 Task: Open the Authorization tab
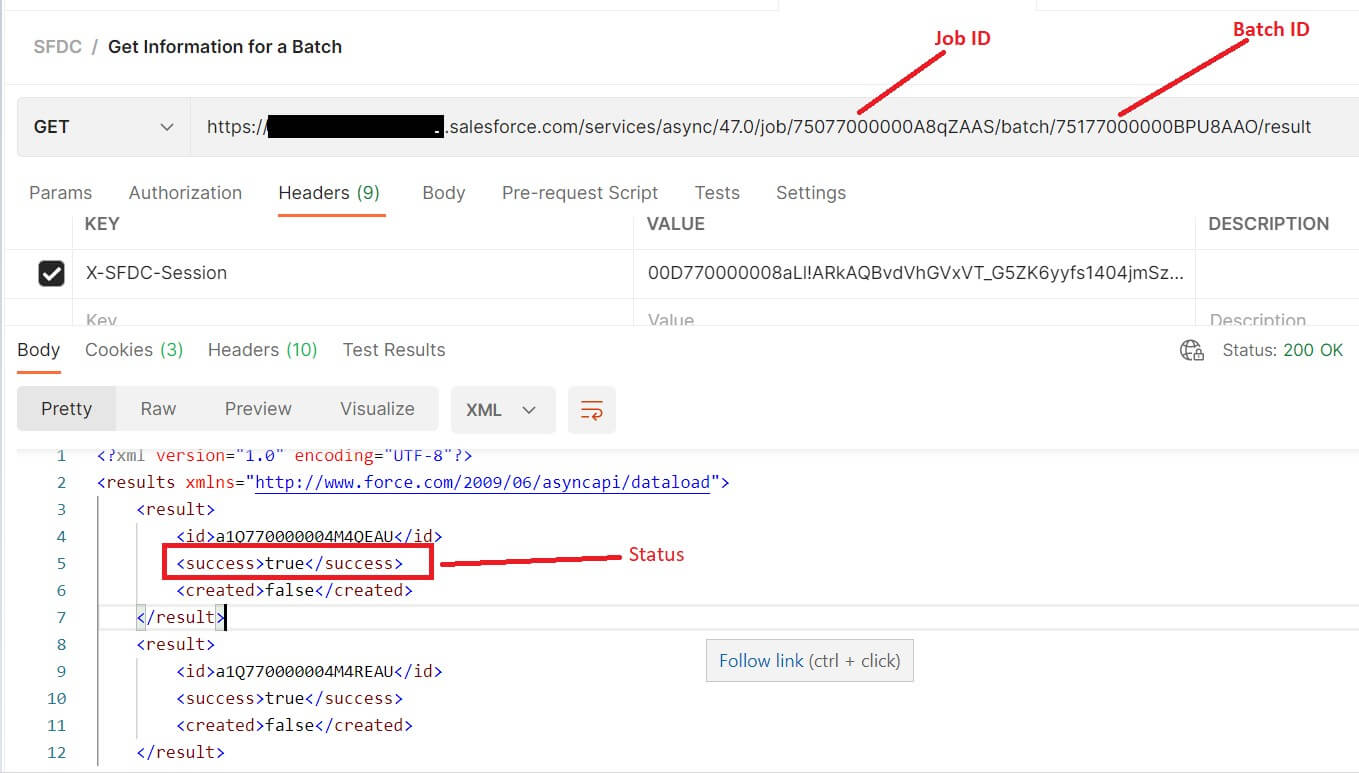pos(185,192)
